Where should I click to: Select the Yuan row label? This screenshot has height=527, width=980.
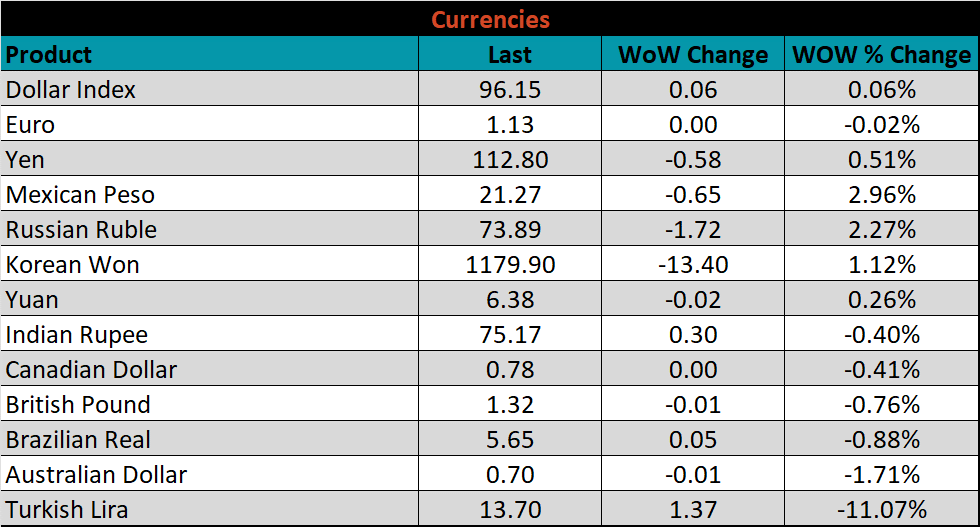tap(32, 300)
